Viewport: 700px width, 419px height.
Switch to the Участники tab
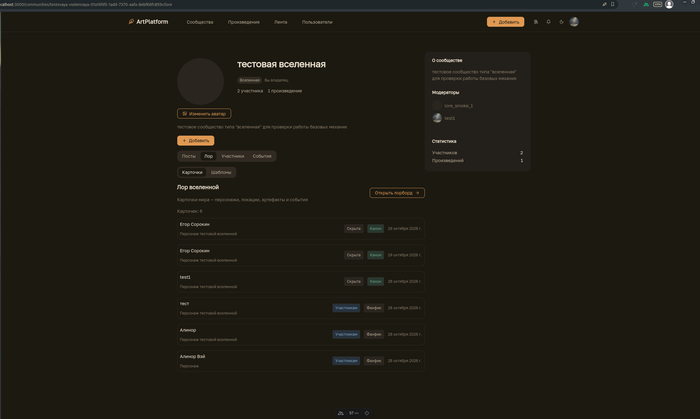233,156
